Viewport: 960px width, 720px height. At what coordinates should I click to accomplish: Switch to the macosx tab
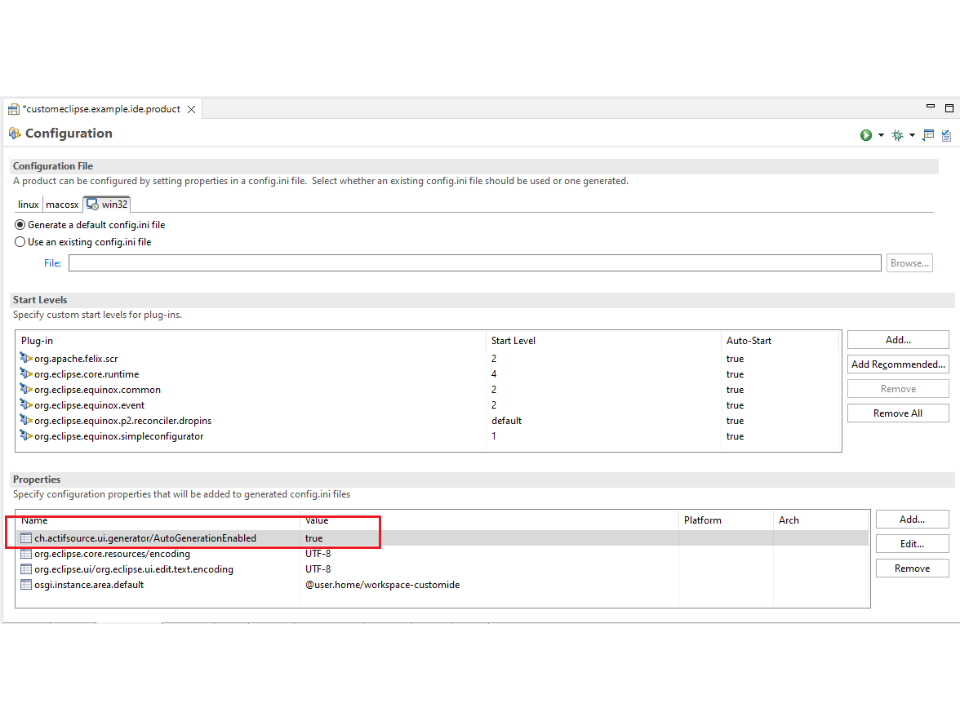pyautogui.click(x=62, y=204)
